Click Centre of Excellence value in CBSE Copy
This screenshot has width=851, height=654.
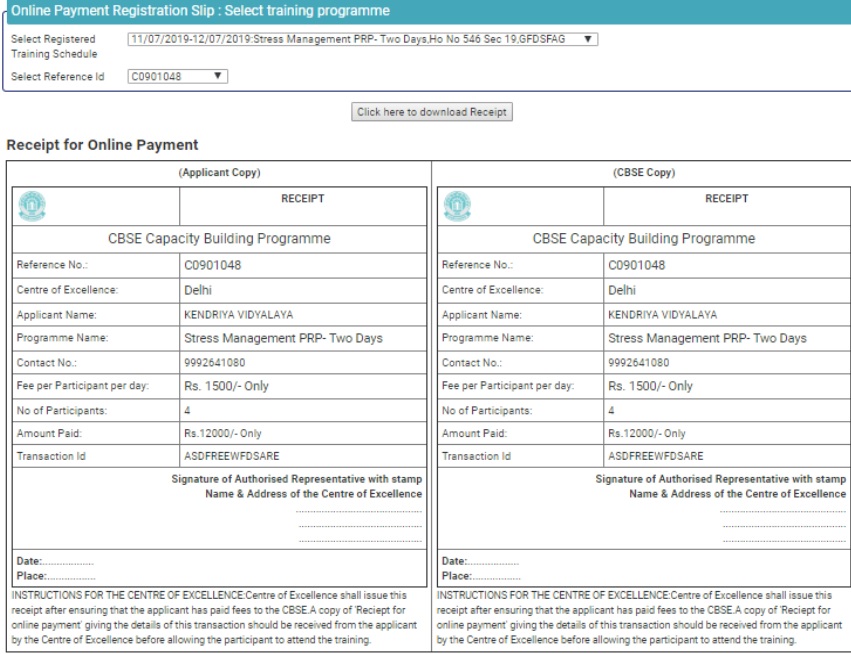click(x=621, y=290)
